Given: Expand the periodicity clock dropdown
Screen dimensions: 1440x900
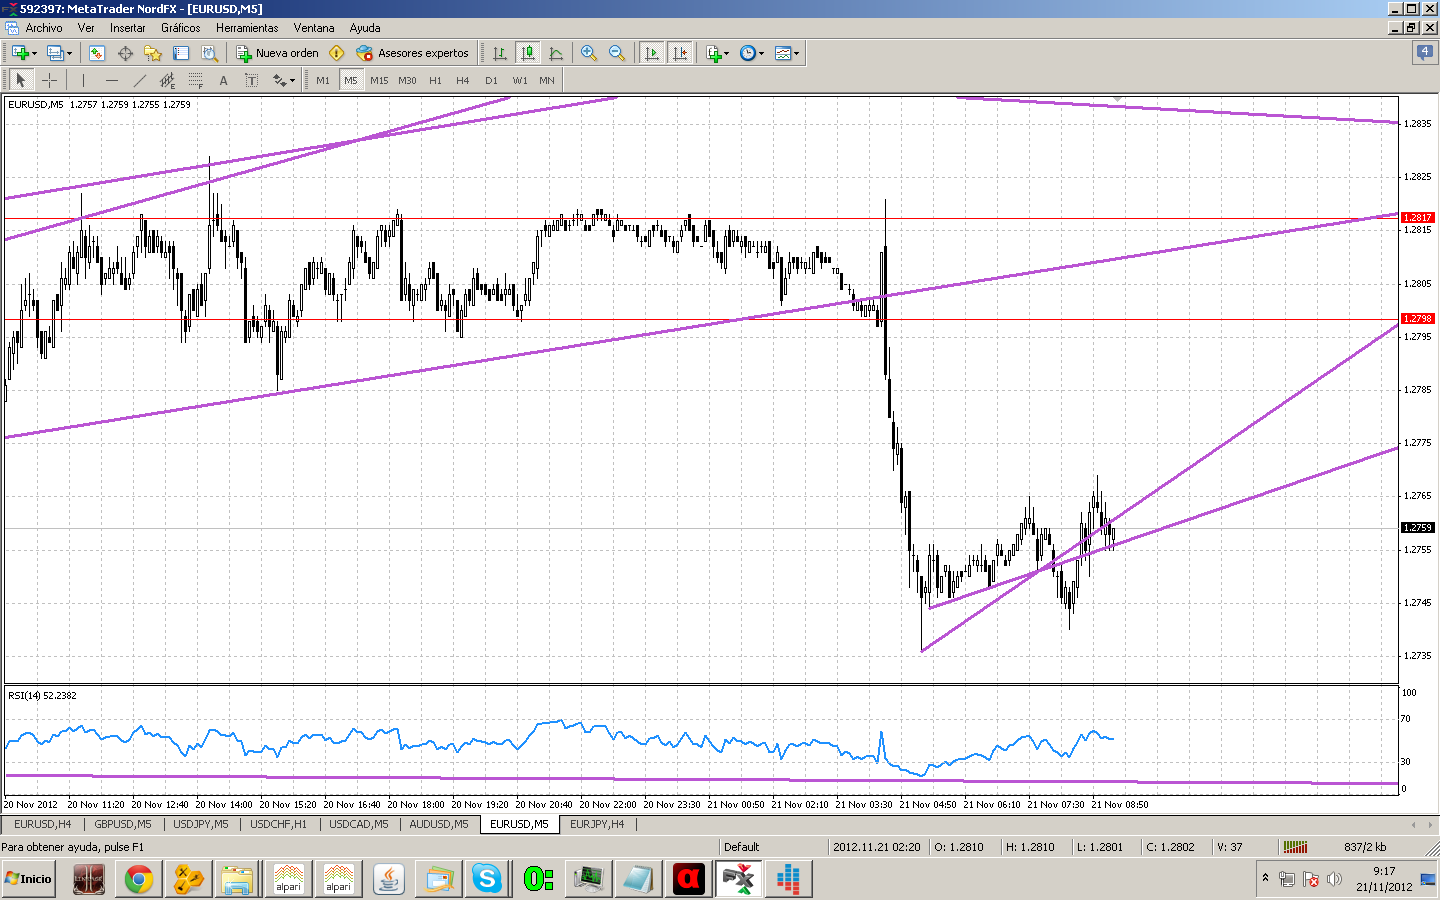Looking at the screenshot, I should (x=762, y=53).
